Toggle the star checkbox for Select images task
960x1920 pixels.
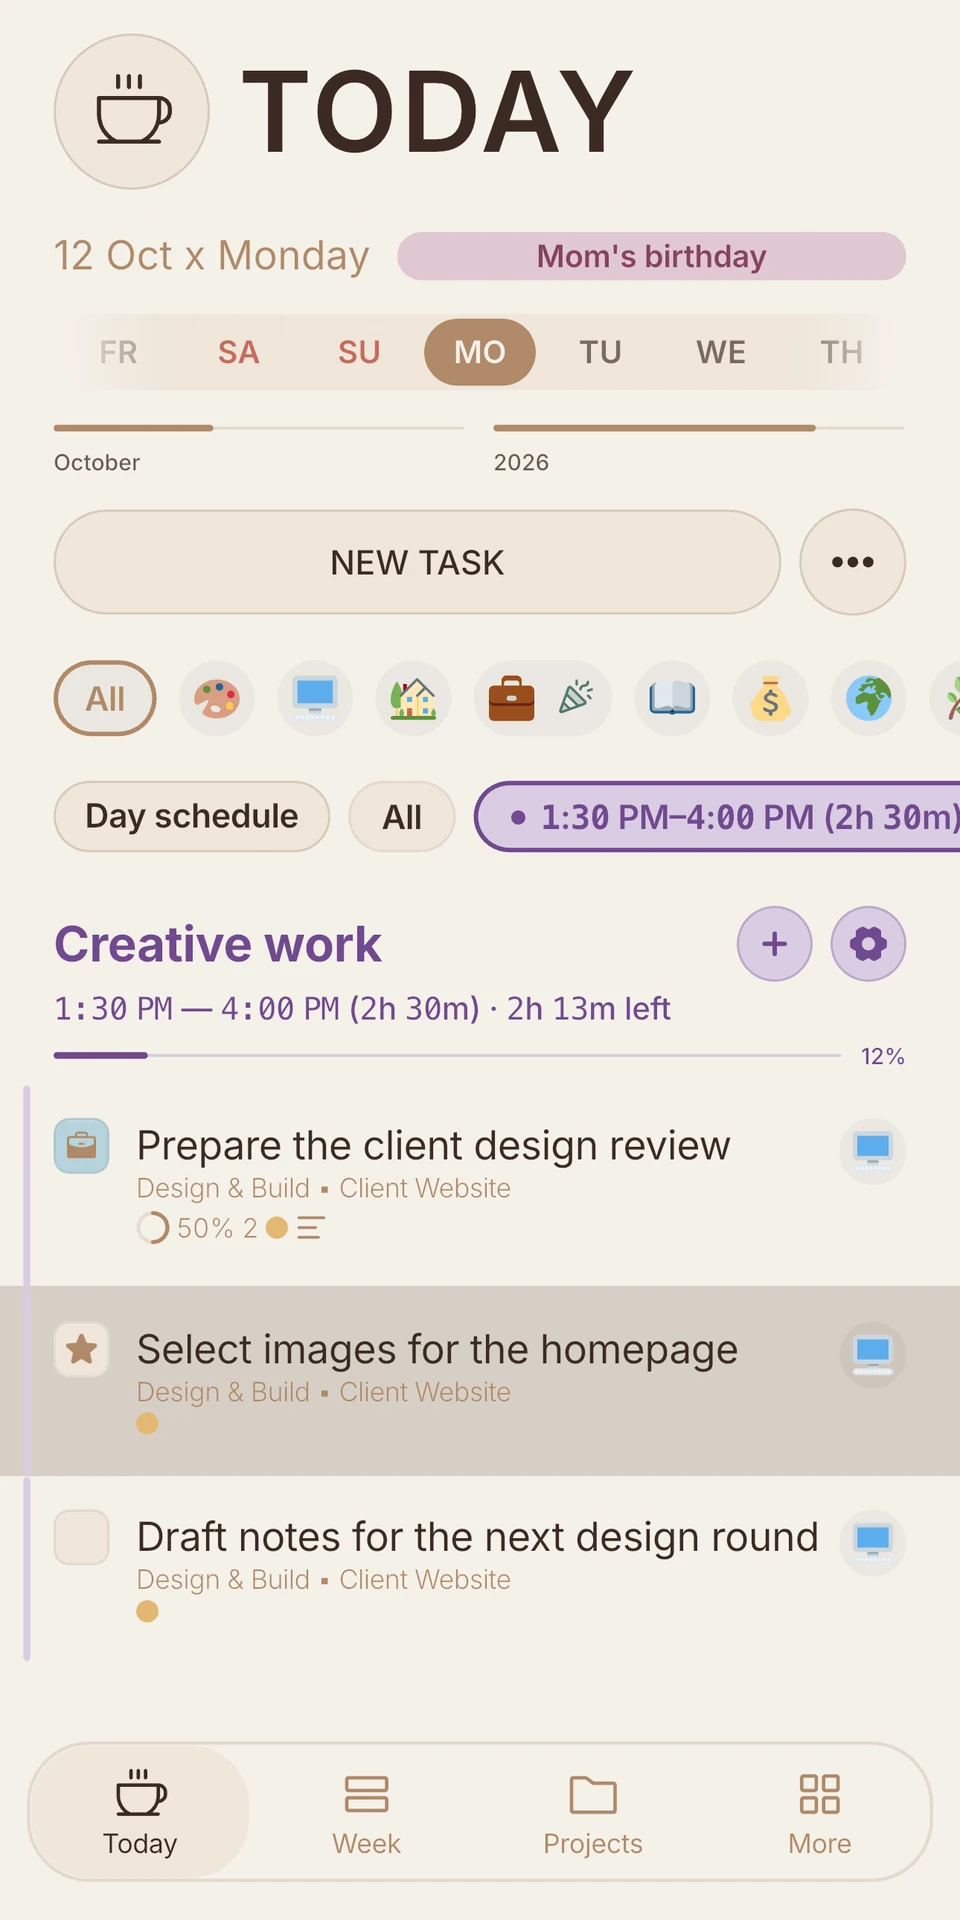point(81,1350)
